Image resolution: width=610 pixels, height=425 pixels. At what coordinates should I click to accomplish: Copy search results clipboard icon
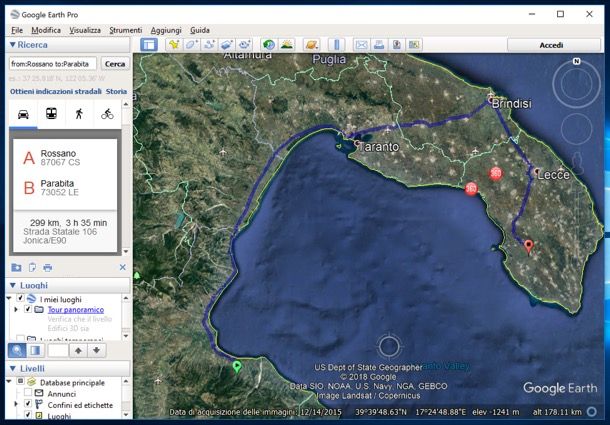tap(32, 267)
